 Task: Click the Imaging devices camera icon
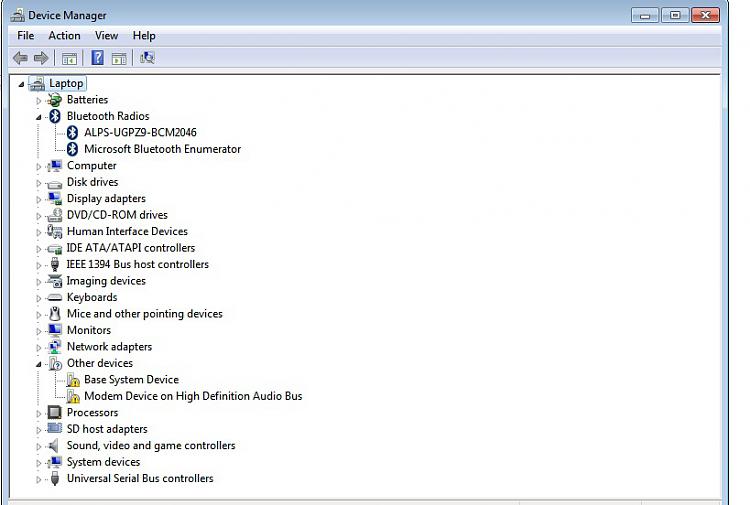click(55, 281)
